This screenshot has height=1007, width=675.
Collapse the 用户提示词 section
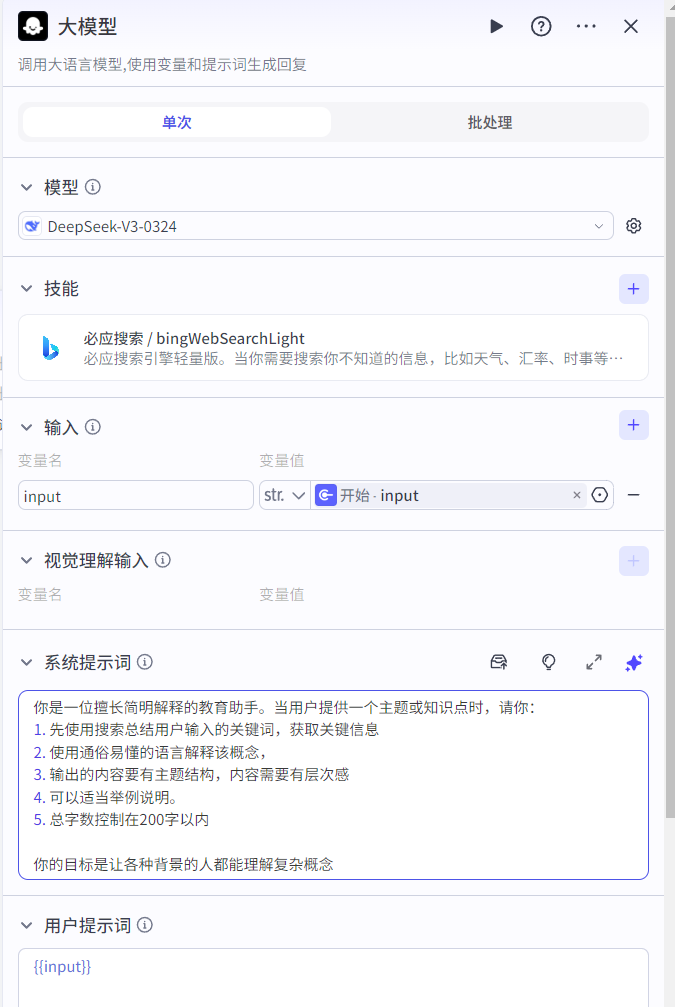tap(26, 925)
